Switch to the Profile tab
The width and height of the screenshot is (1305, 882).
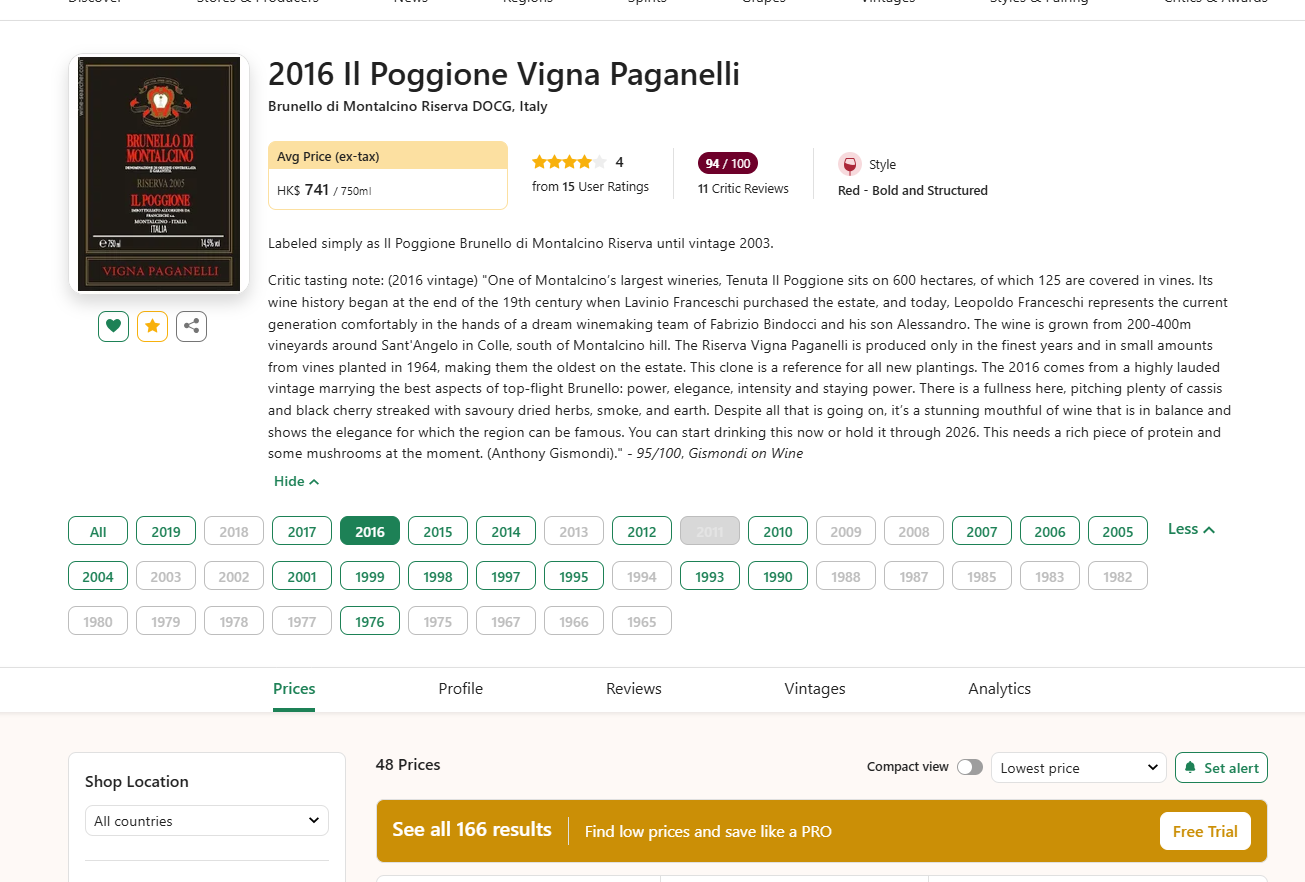460,688
